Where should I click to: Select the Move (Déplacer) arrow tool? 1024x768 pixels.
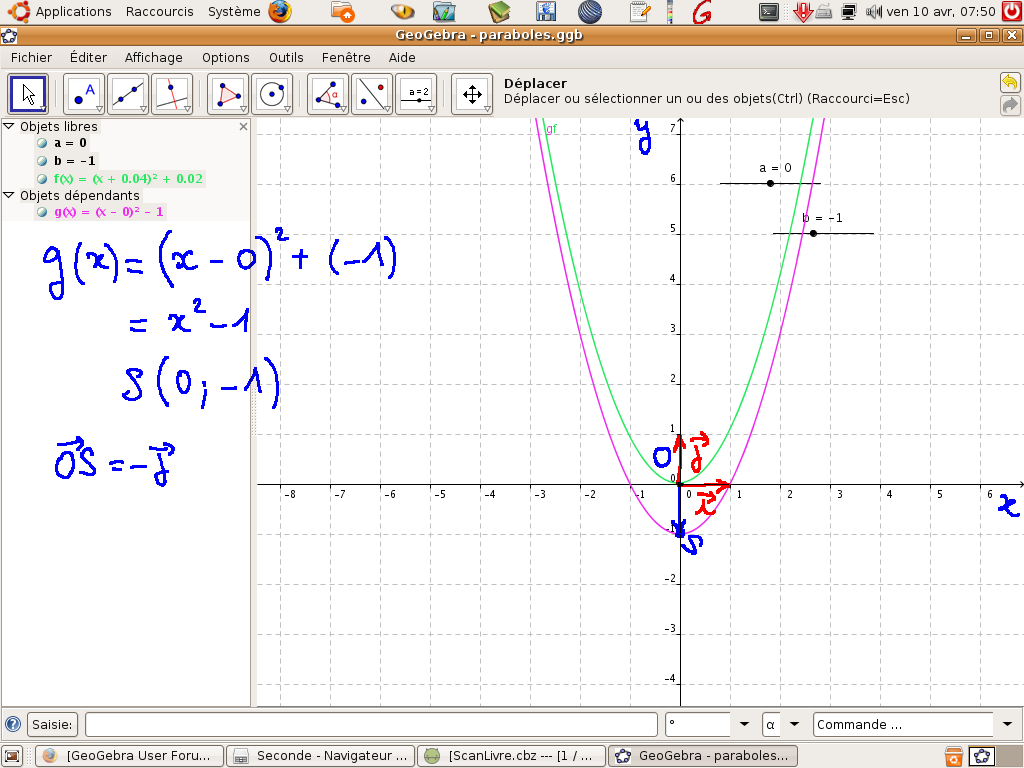point(28,95)
